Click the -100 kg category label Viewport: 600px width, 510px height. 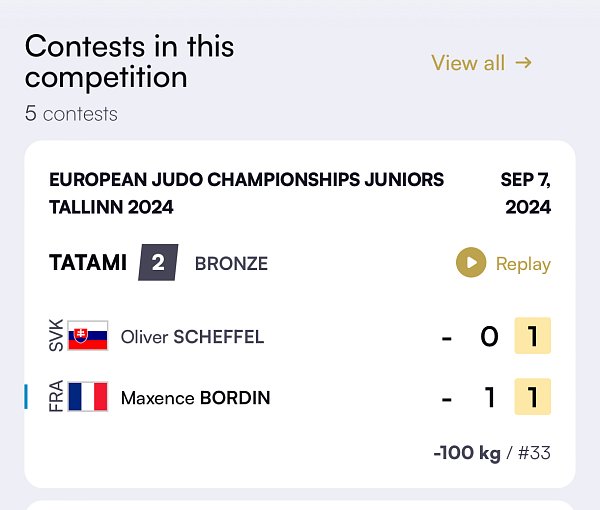tap(467, 453)
